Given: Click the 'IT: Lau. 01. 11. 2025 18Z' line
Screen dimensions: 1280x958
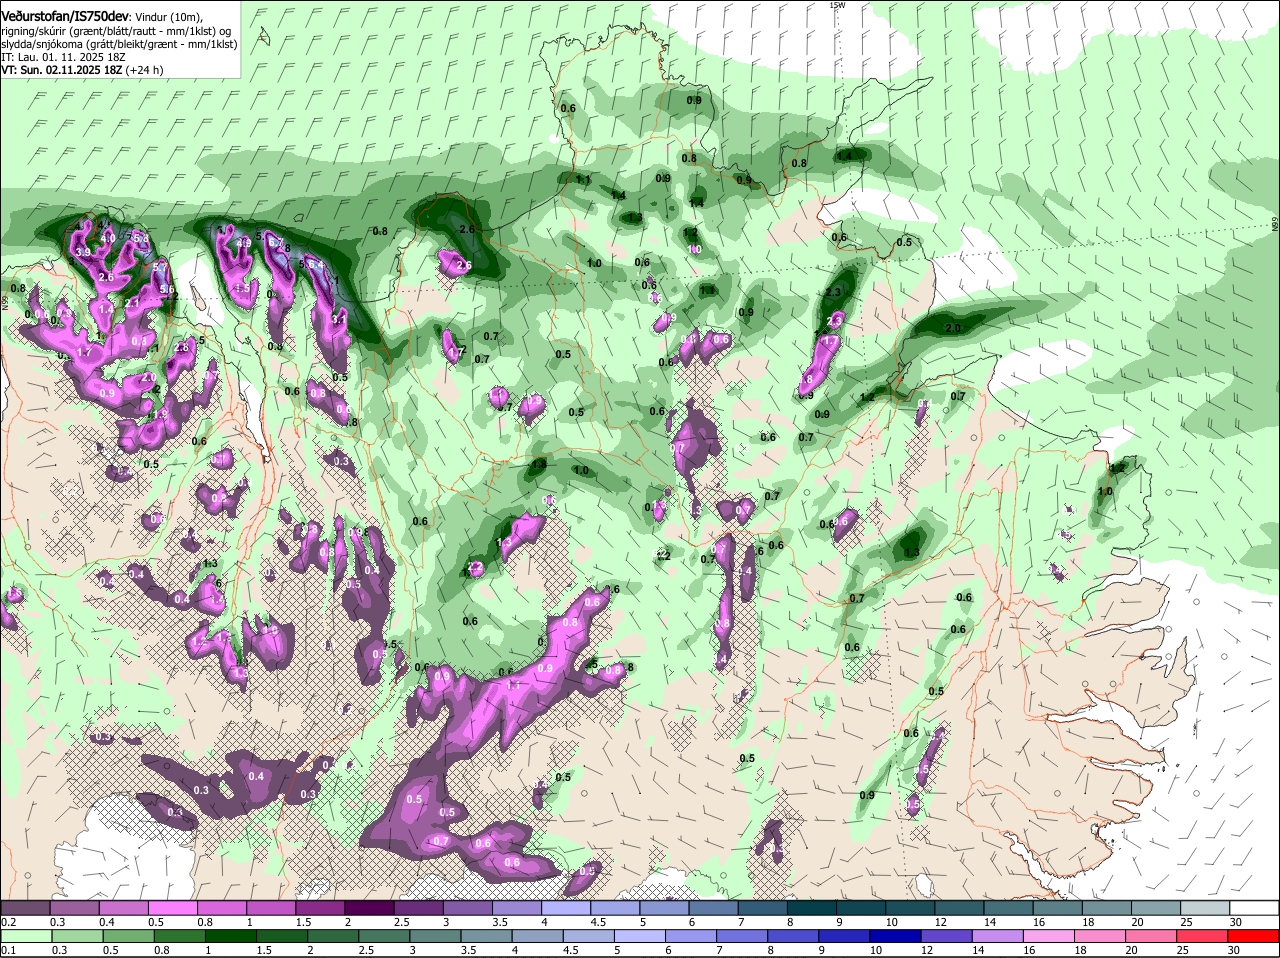Looking at the screenshot, I should point(62,58).
